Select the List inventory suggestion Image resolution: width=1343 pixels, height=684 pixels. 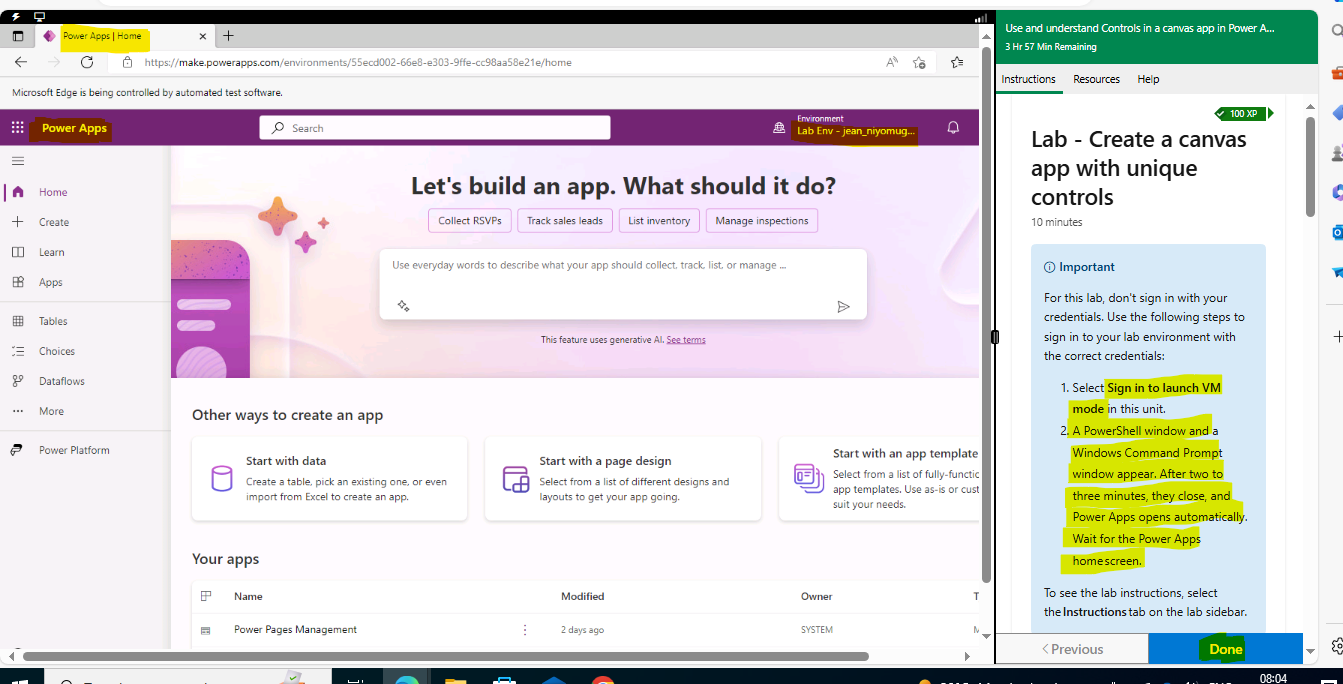659,220
